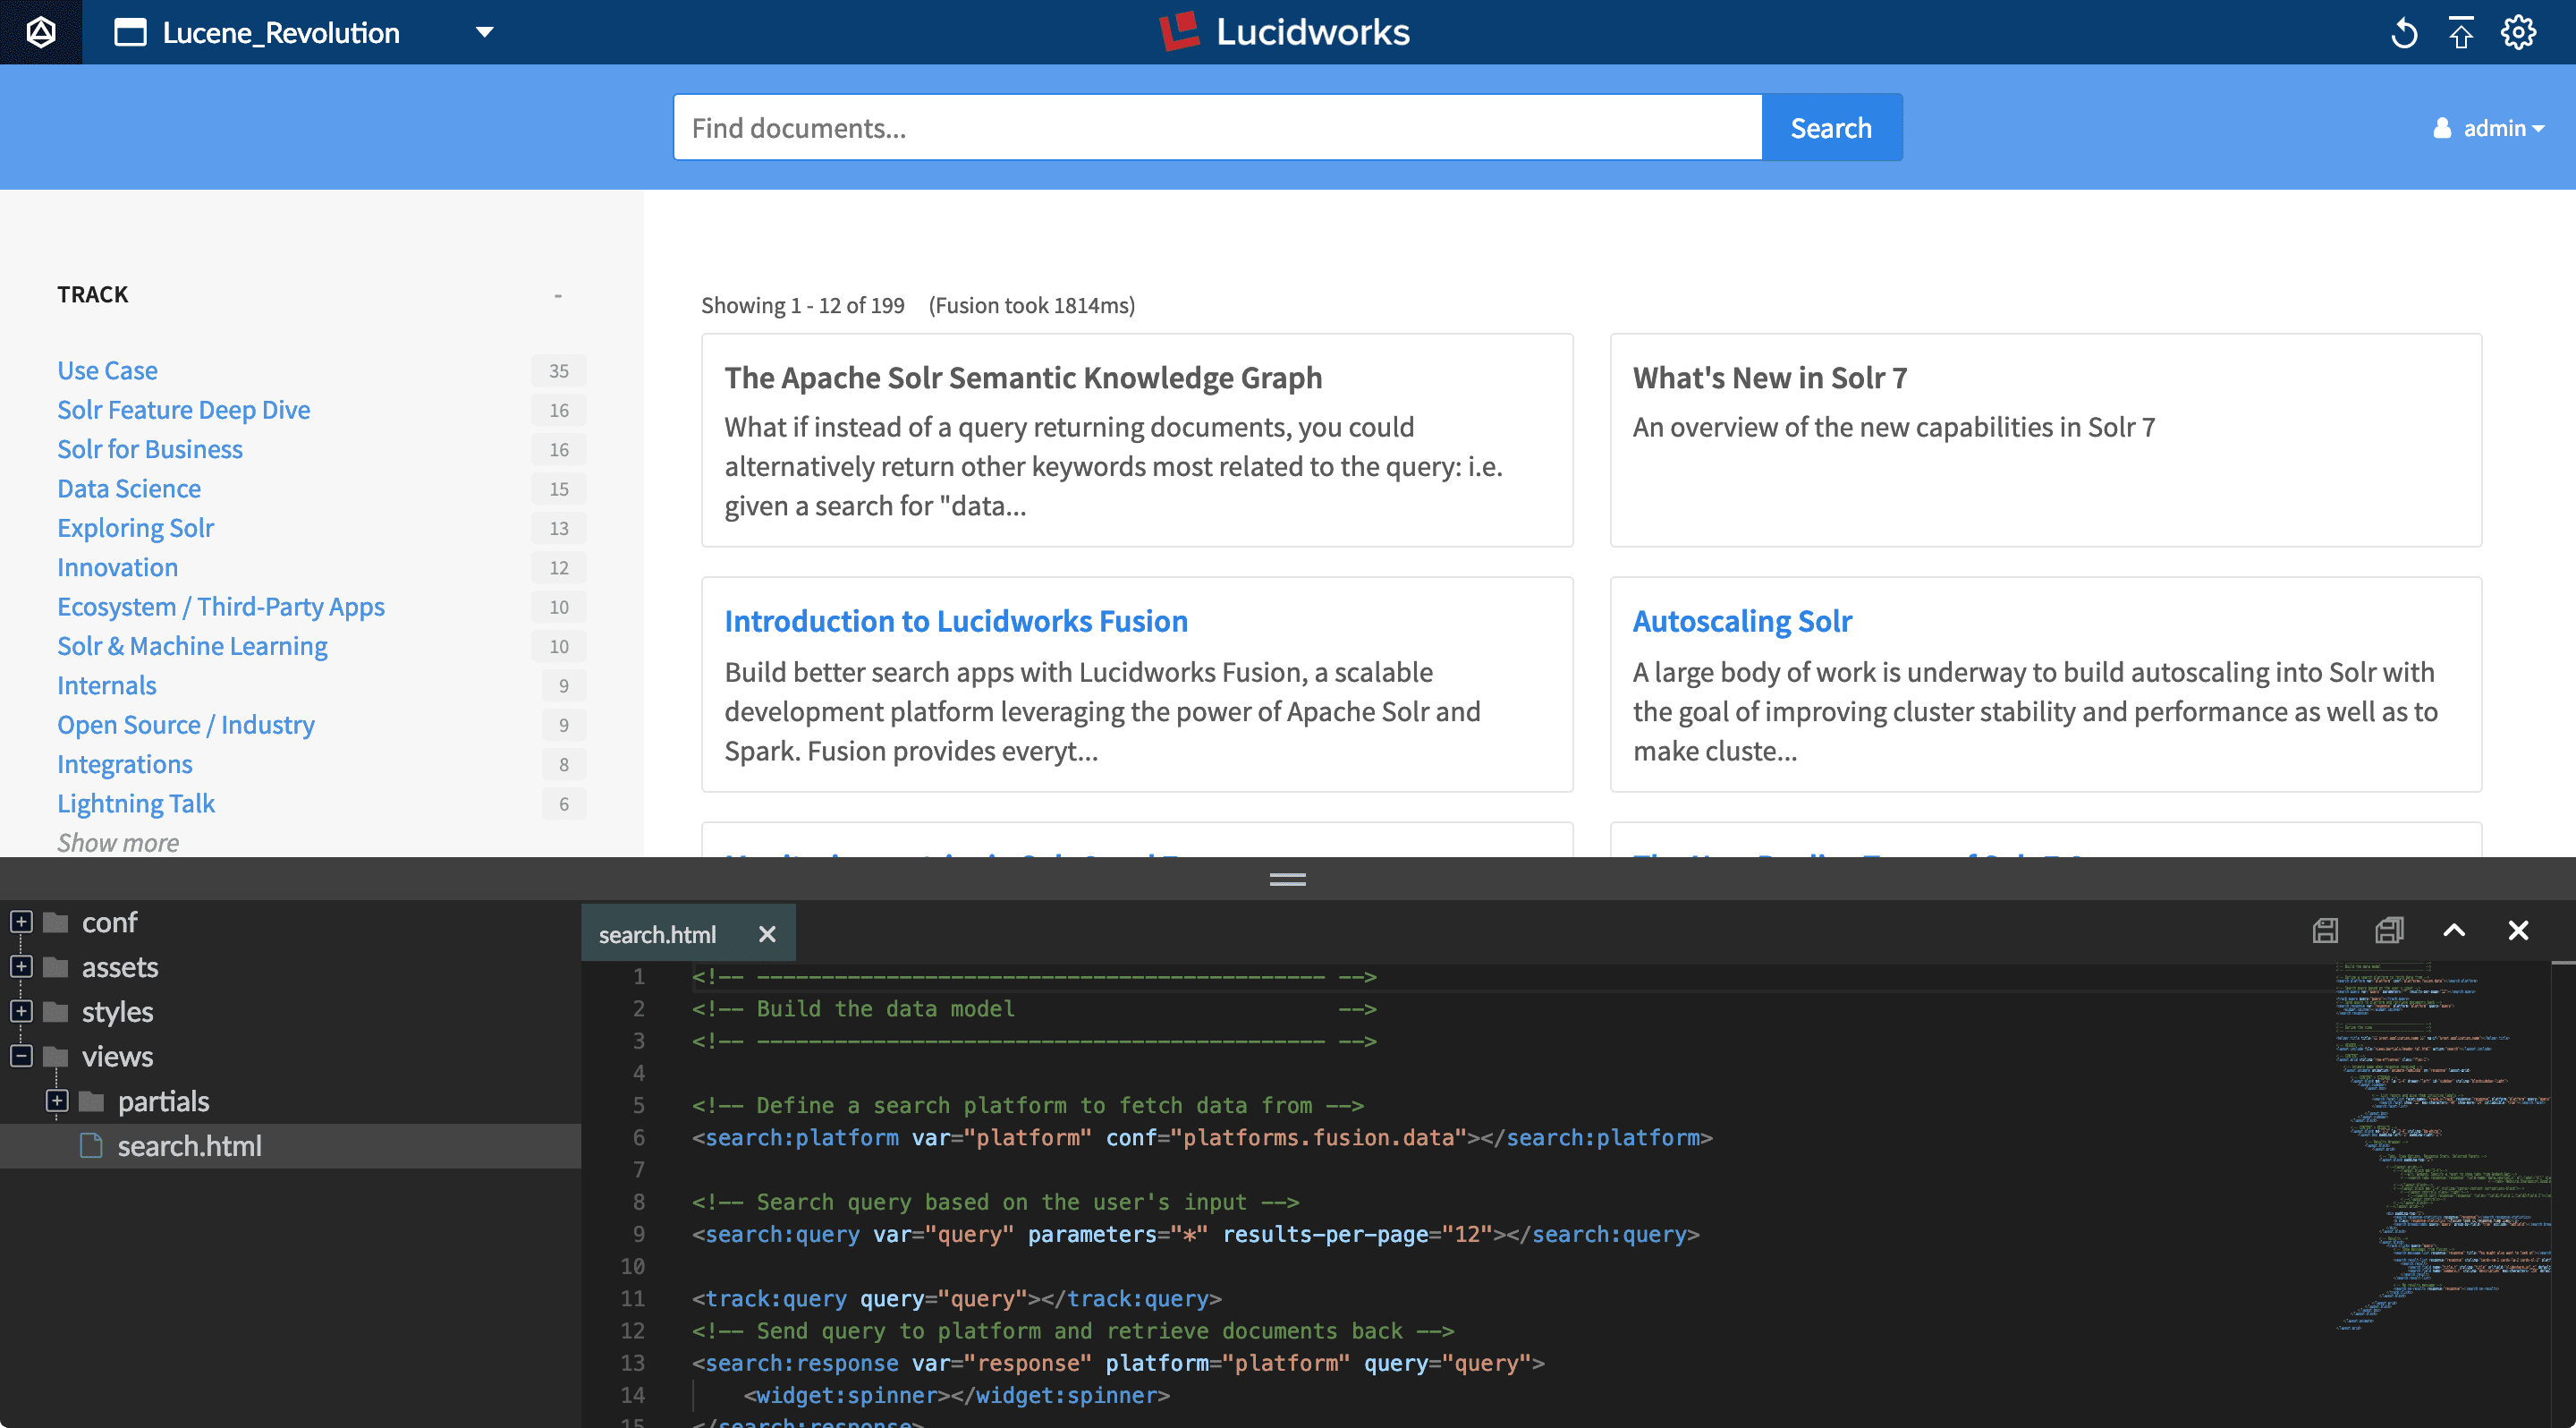
Task: Click the Lucidworks logo
Action: 1285,32
